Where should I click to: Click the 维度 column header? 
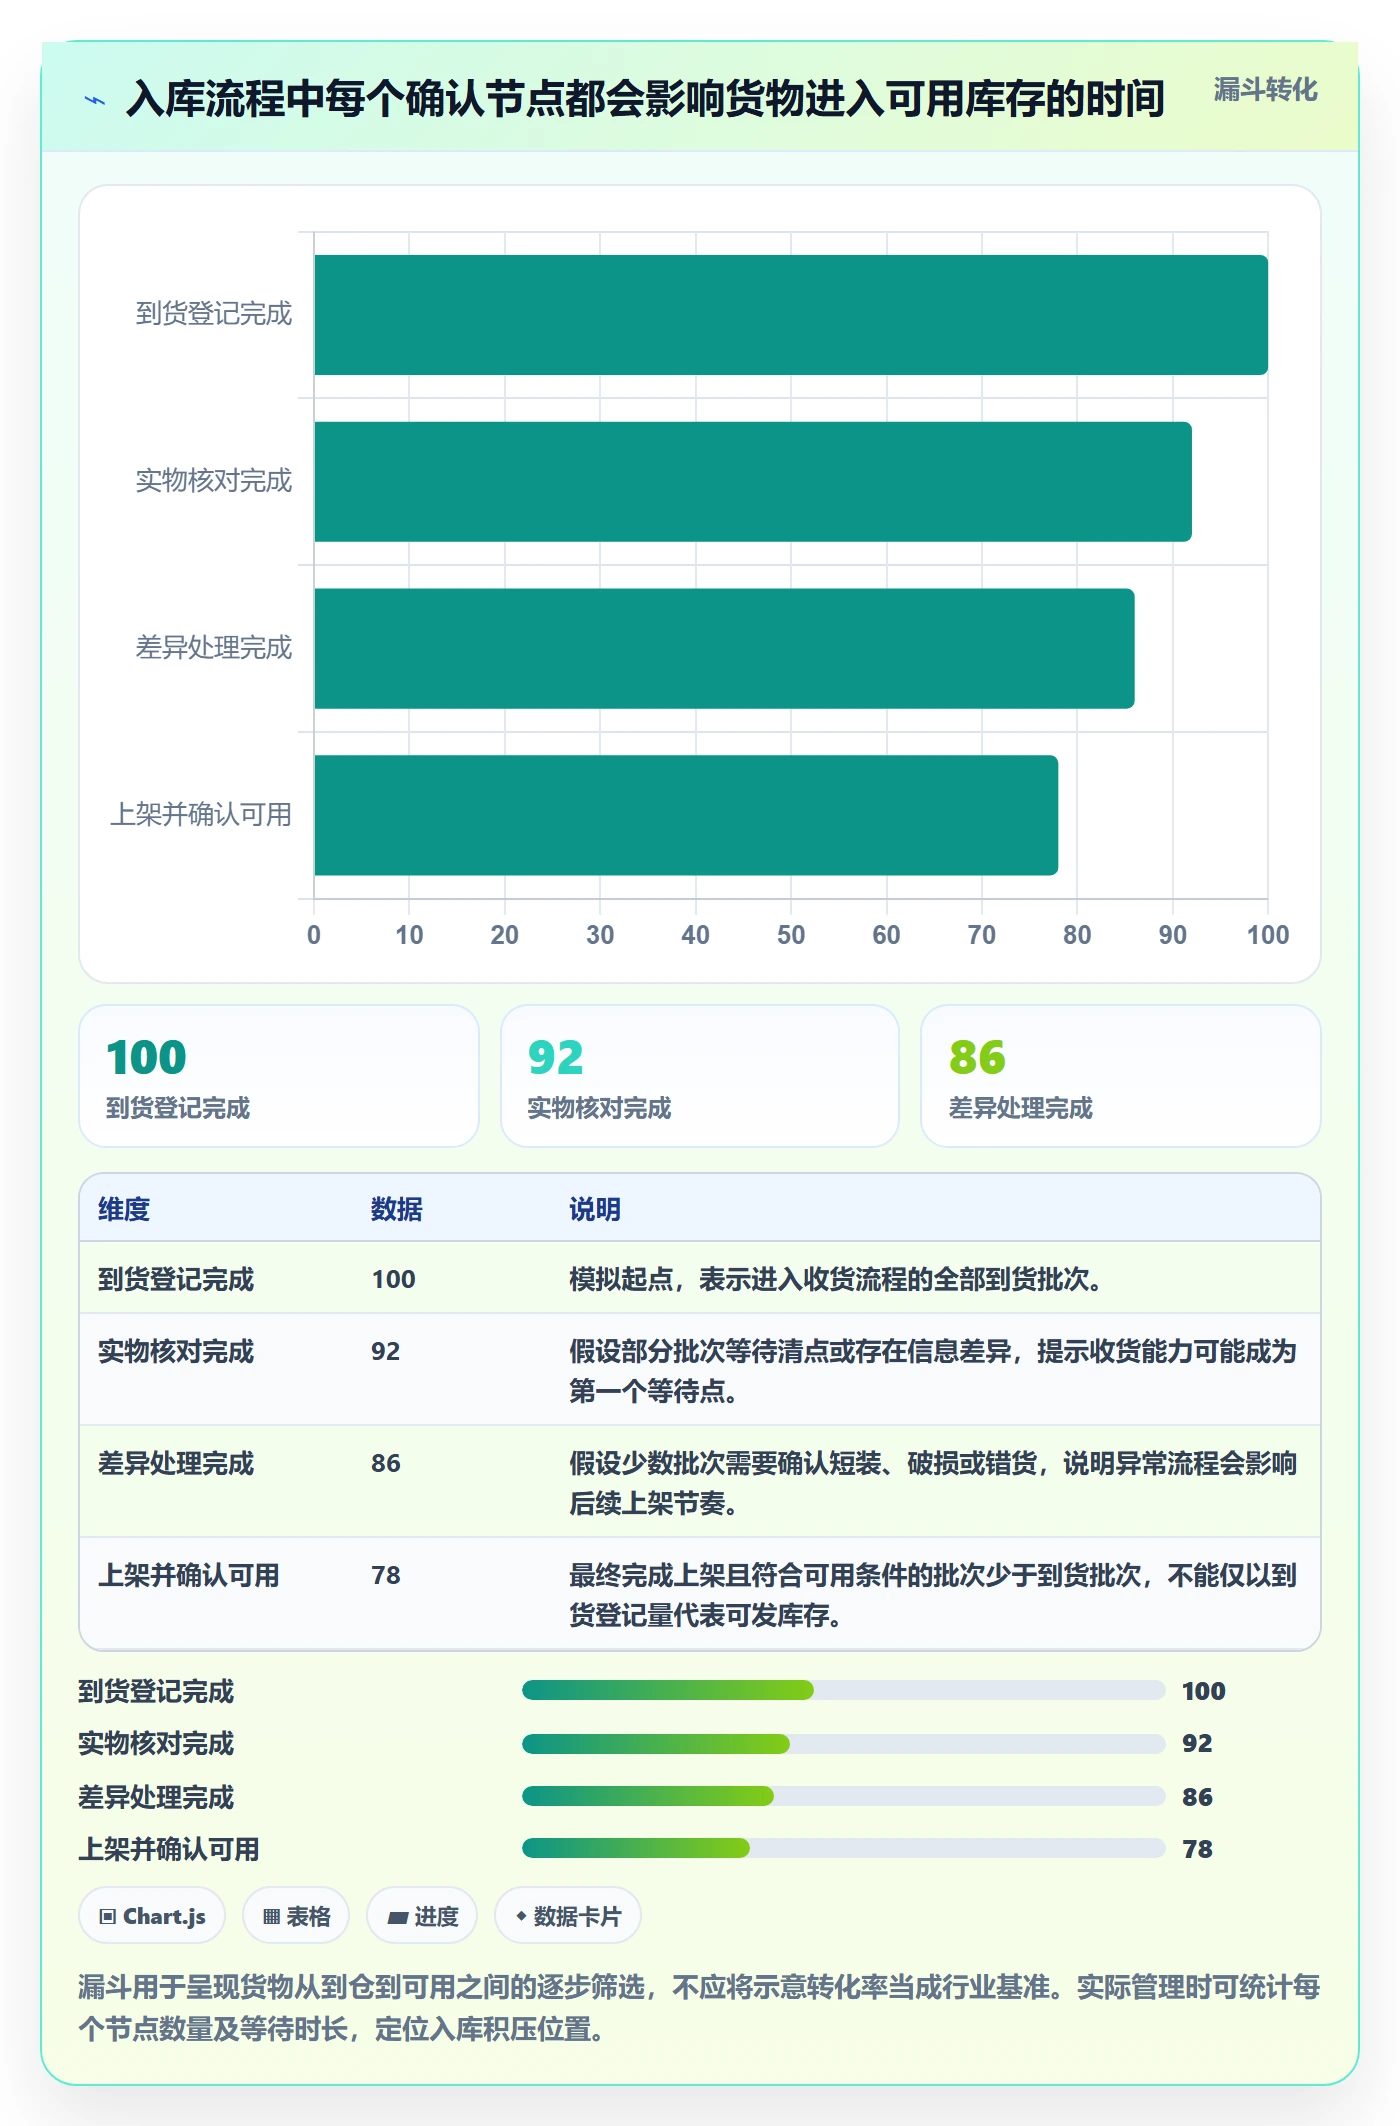(124, 1209)
